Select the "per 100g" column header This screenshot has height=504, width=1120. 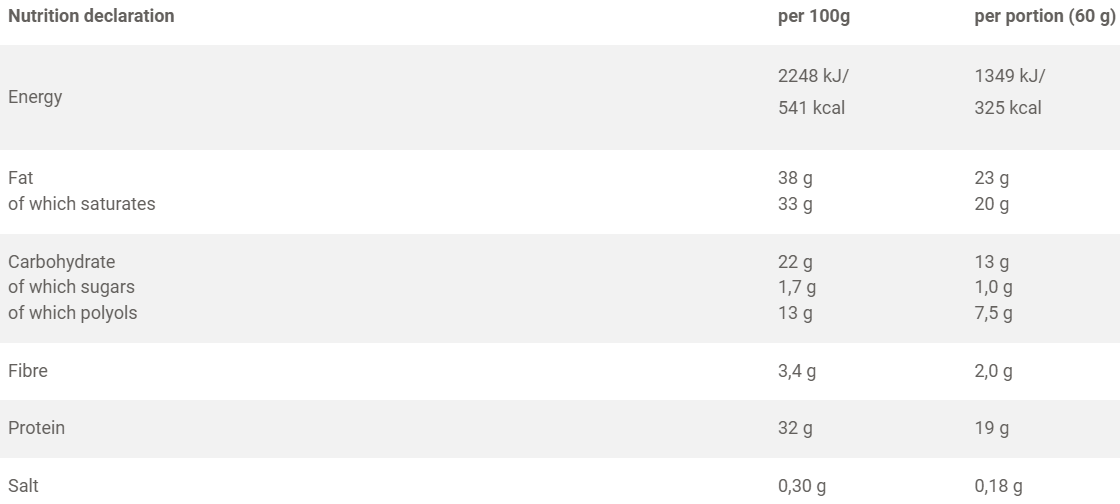tap(813, 17)
